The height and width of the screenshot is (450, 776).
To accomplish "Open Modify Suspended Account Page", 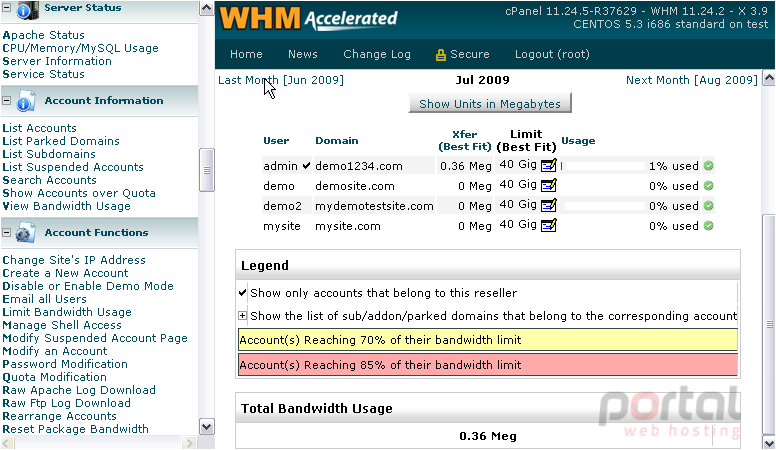I will [x=95, y=338].
